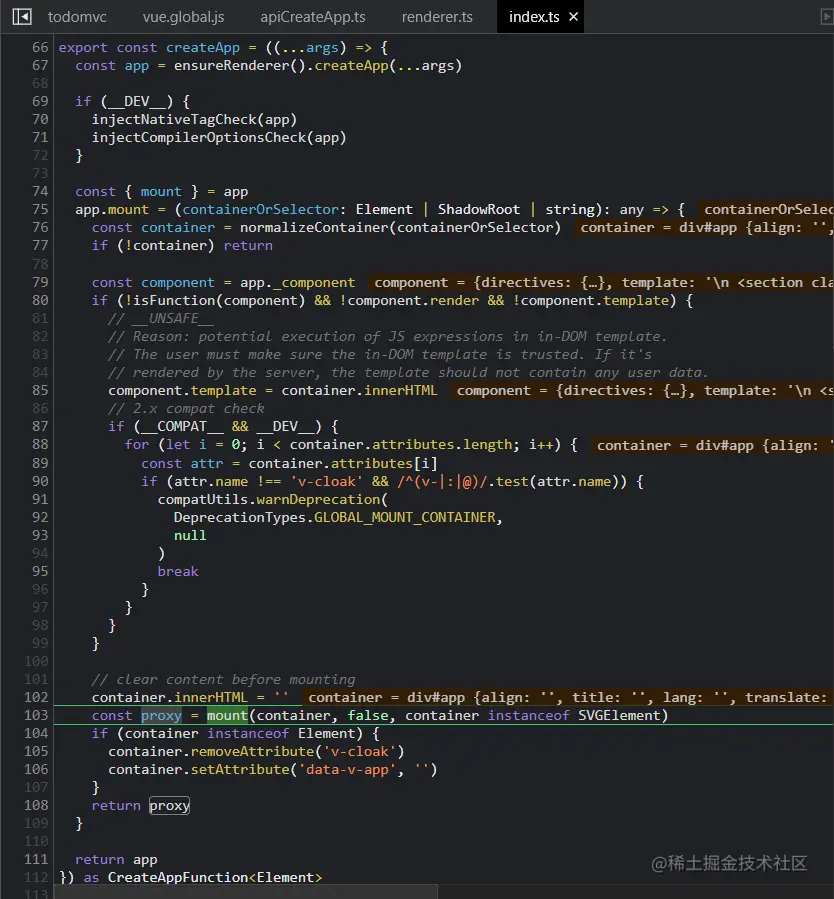Click "__UNSAFE__" comment on line 81
Viewport: 834px width, 899px height.
point(174,318)
